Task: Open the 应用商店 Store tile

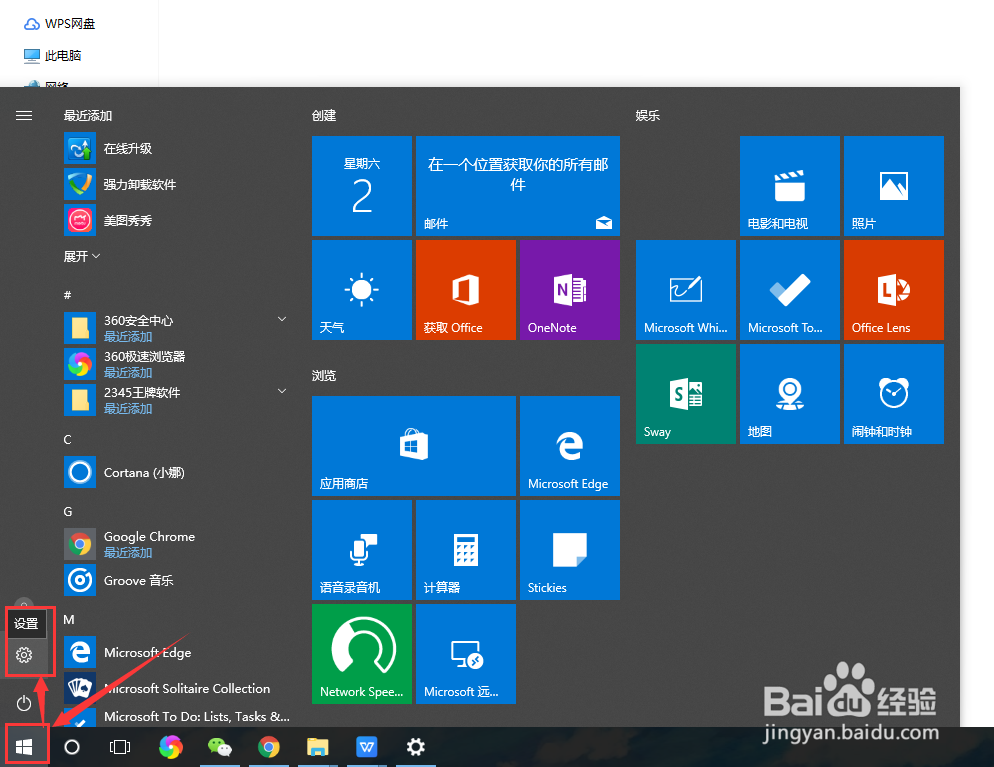Action: (413, 445)
